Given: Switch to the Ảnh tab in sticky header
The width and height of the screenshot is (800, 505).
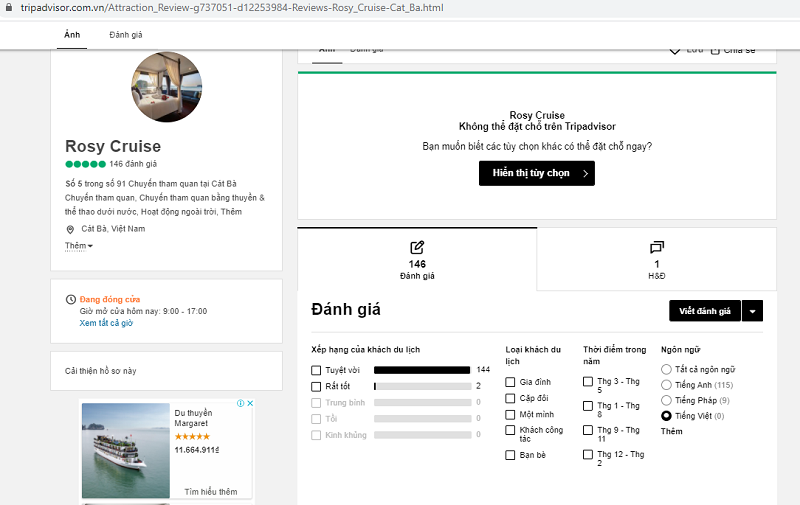Looking at the screenshot, I should coord(72,35).
